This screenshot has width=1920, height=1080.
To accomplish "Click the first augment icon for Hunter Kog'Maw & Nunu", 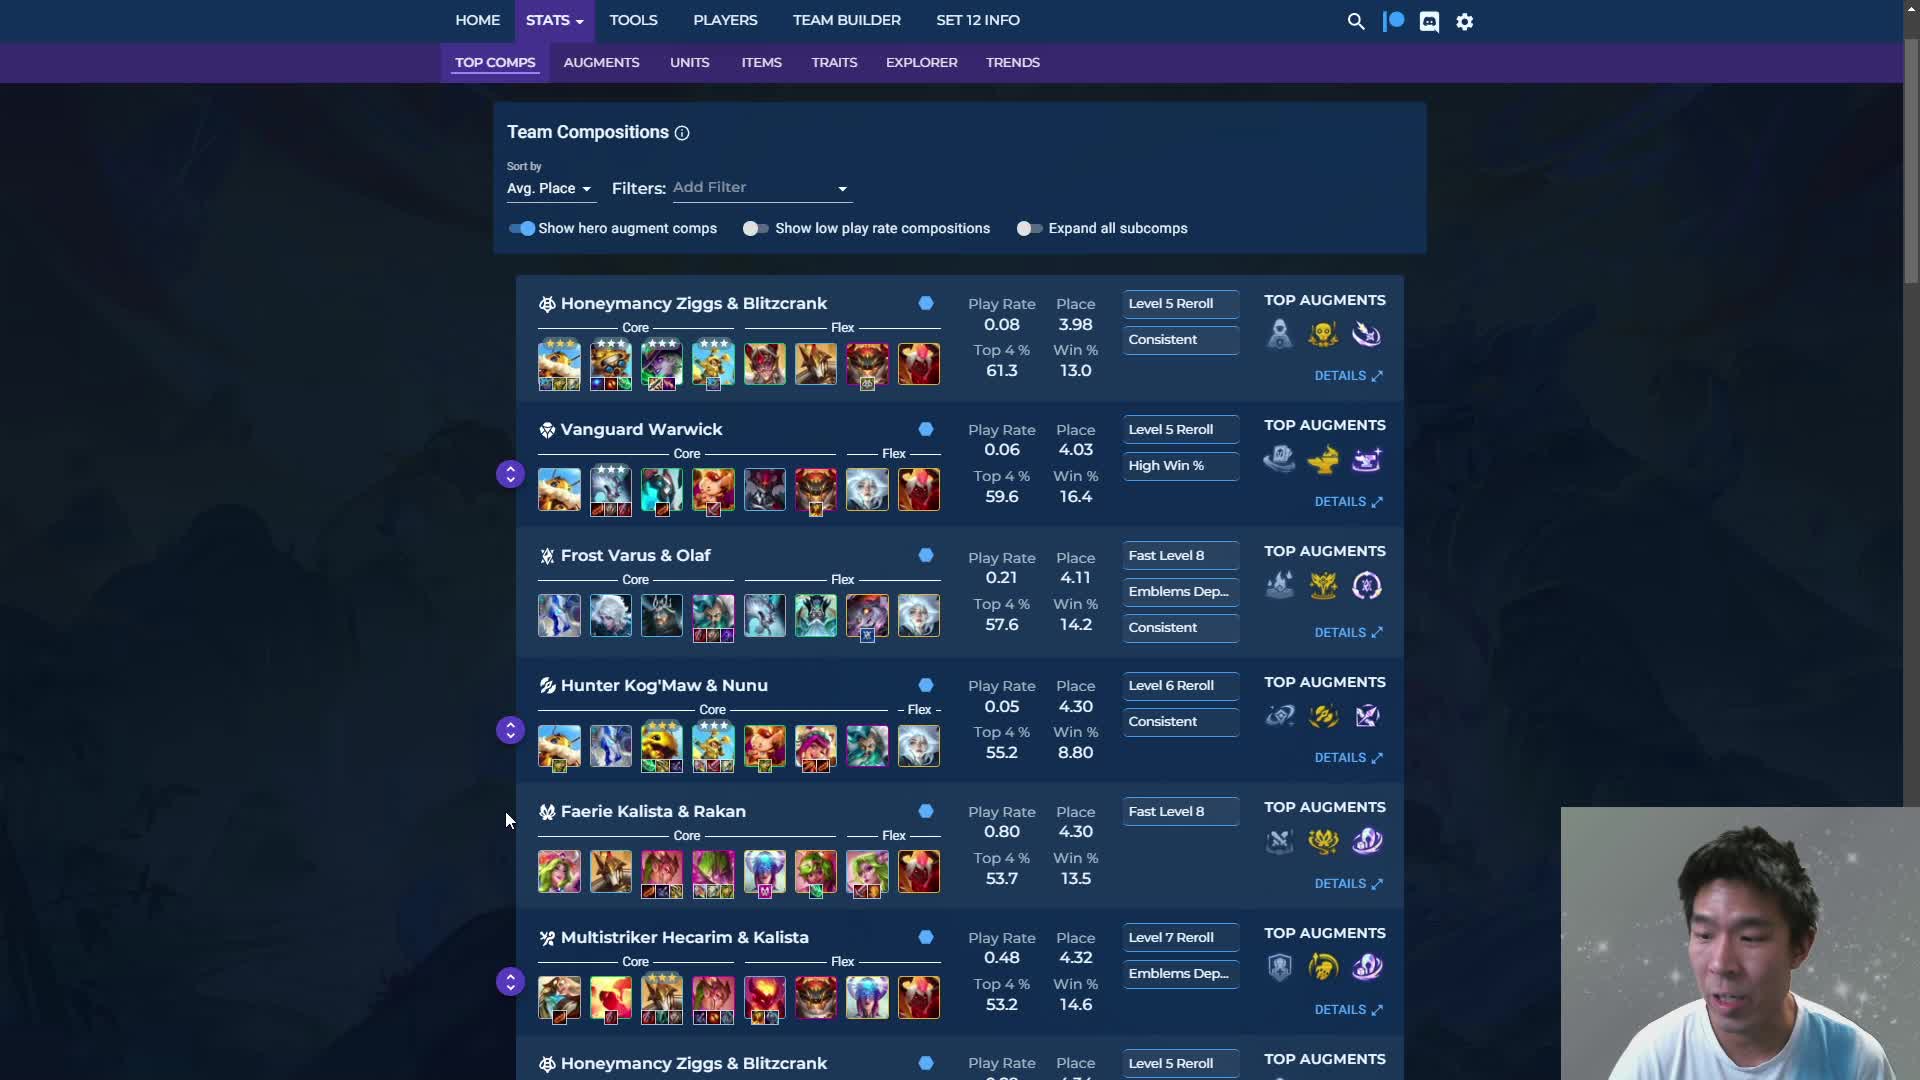I will pos(1279,716).
